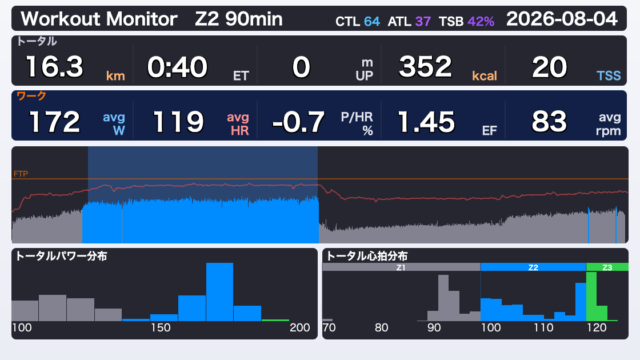Select the tallest blue bar in power distribution

(x=220, y=292)
